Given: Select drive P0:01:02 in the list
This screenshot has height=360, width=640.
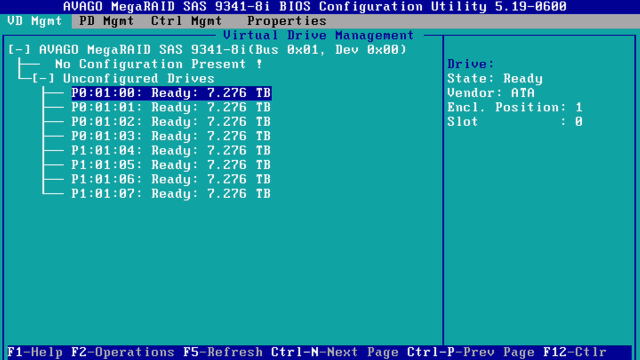Looking at the screenshot, I should click(171, 122).
